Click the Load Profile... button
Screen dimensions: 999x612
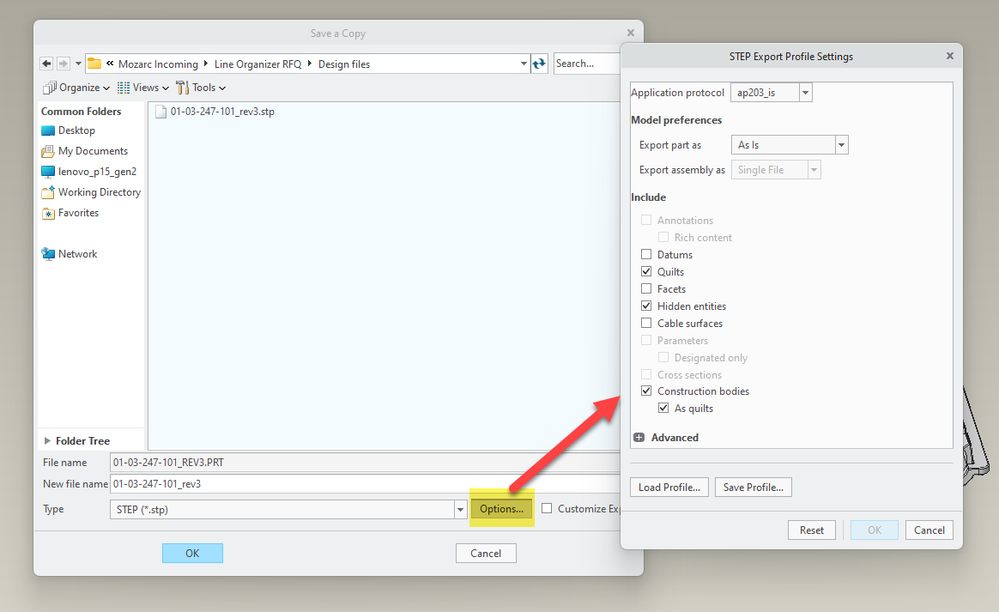[669, 487]
